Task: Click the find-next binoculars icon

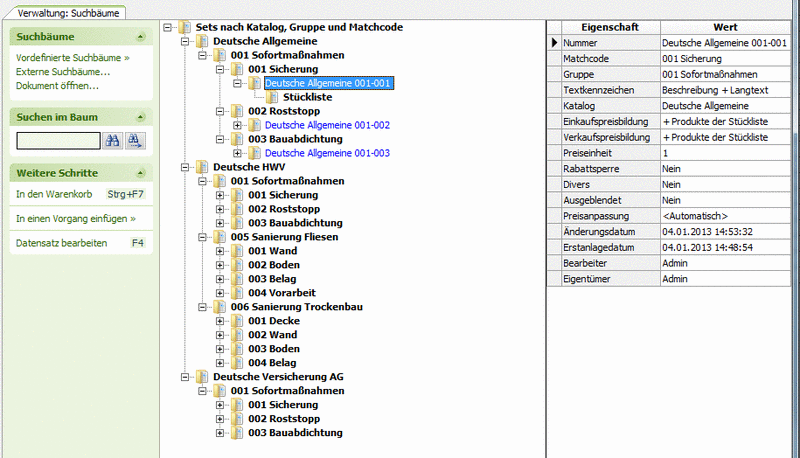Action: click(x=135, y=141)
